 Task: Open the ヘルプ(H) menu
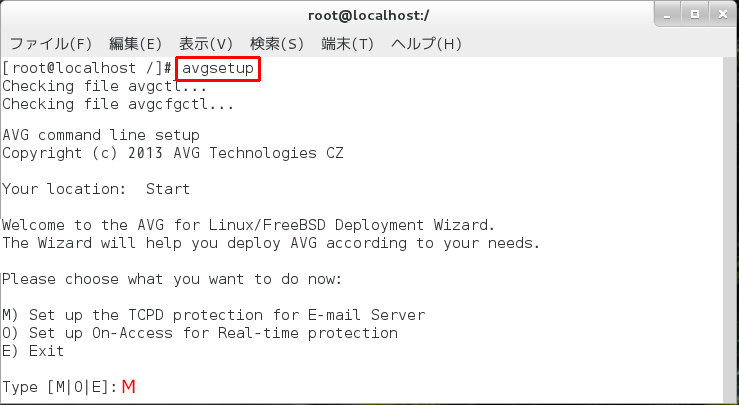[426, 44]
